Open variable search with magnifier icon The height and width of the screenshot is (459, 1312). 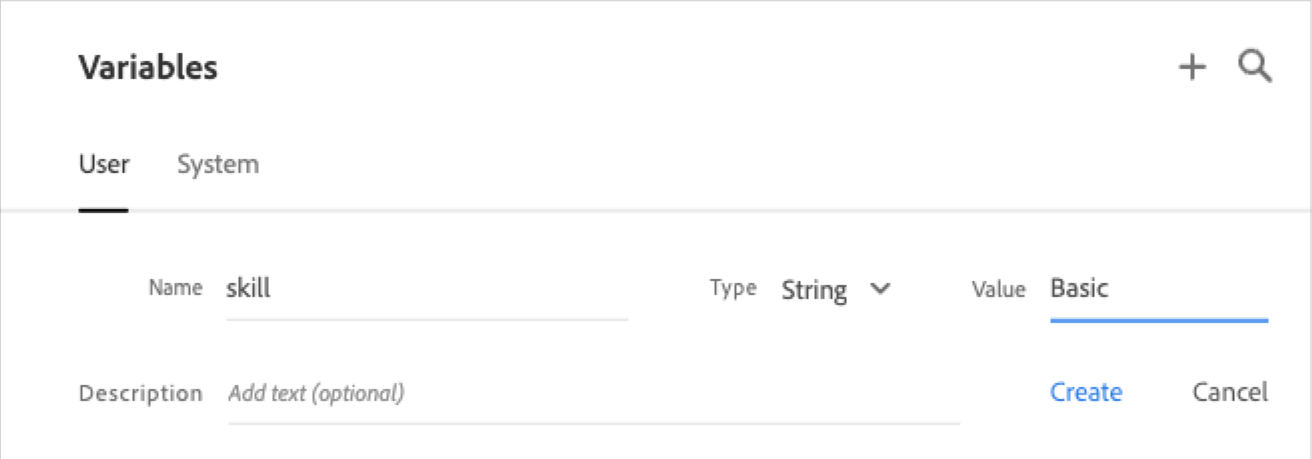pos(1255,67)
